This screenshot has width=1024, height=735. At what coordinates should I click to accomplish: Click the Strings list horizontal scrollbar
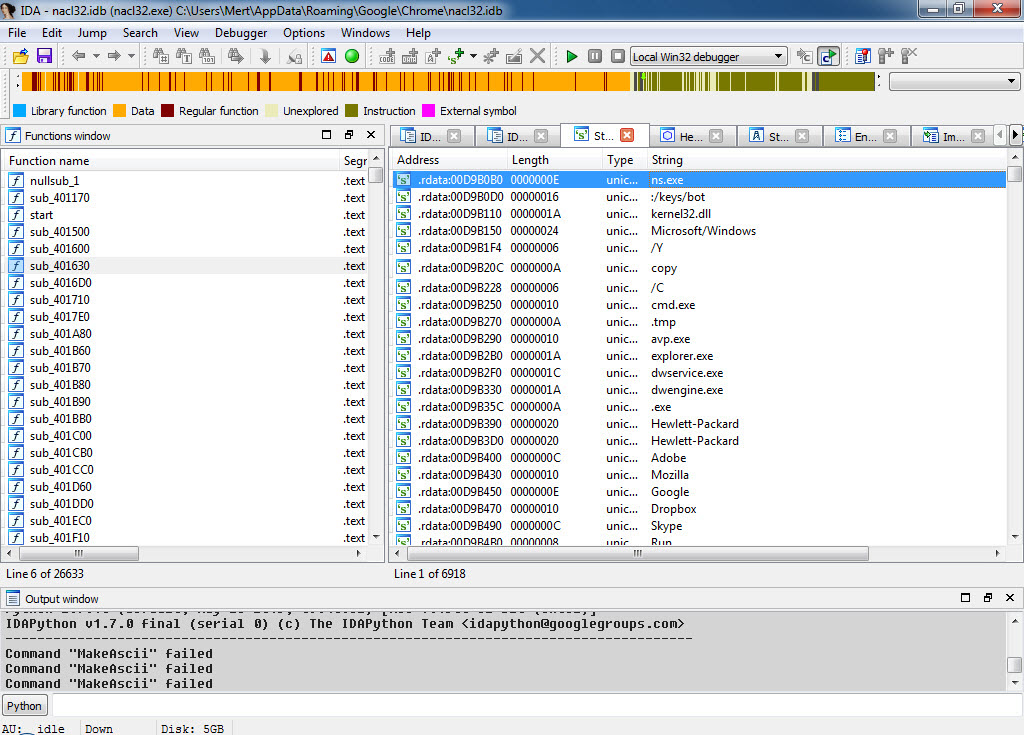(x=637, y=553)
